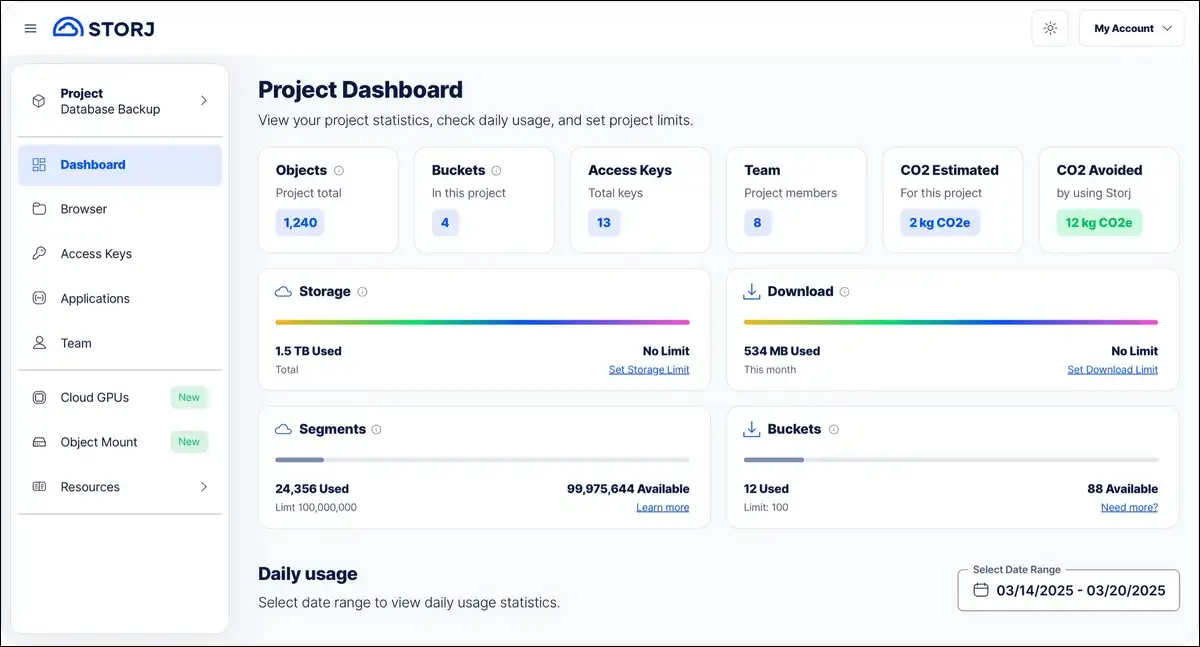Click info icon next to Segments
Image resolution: width=1200 pixels, height=647 pixels.
tap(376, 429)
